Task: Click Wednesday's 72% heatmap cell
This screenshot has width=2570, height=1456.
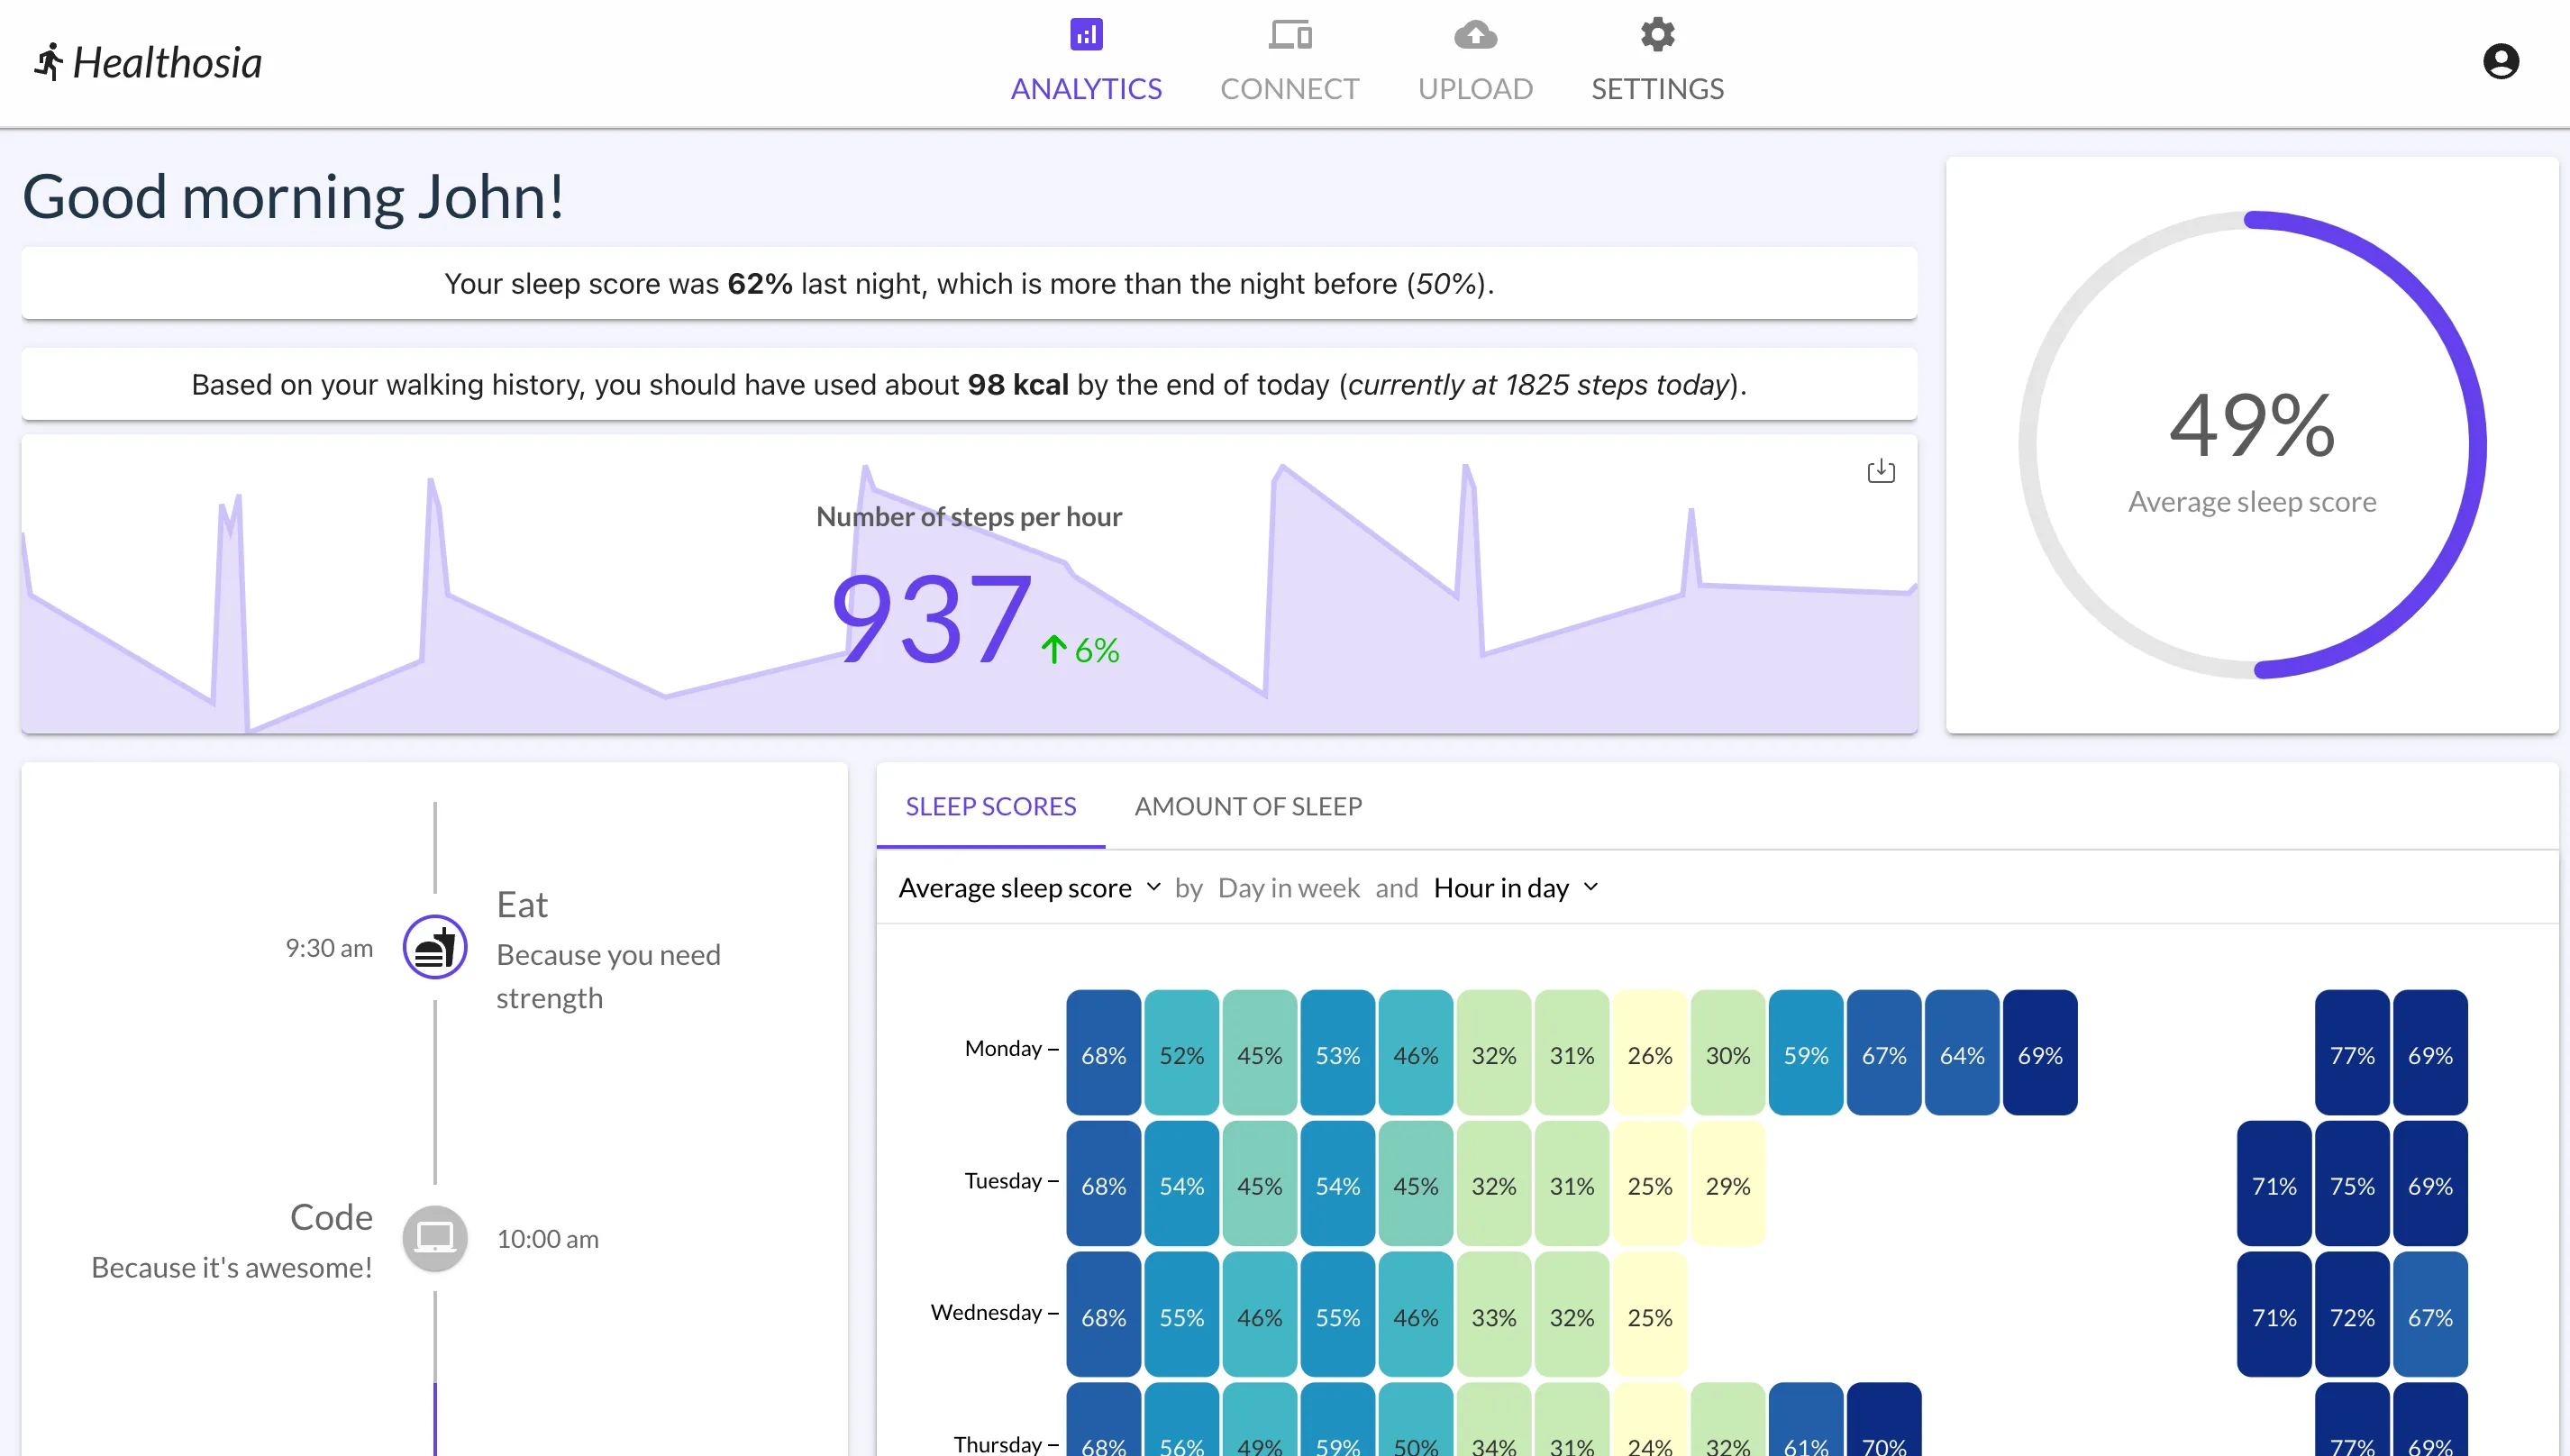Action: [x=2352, y=1315]
